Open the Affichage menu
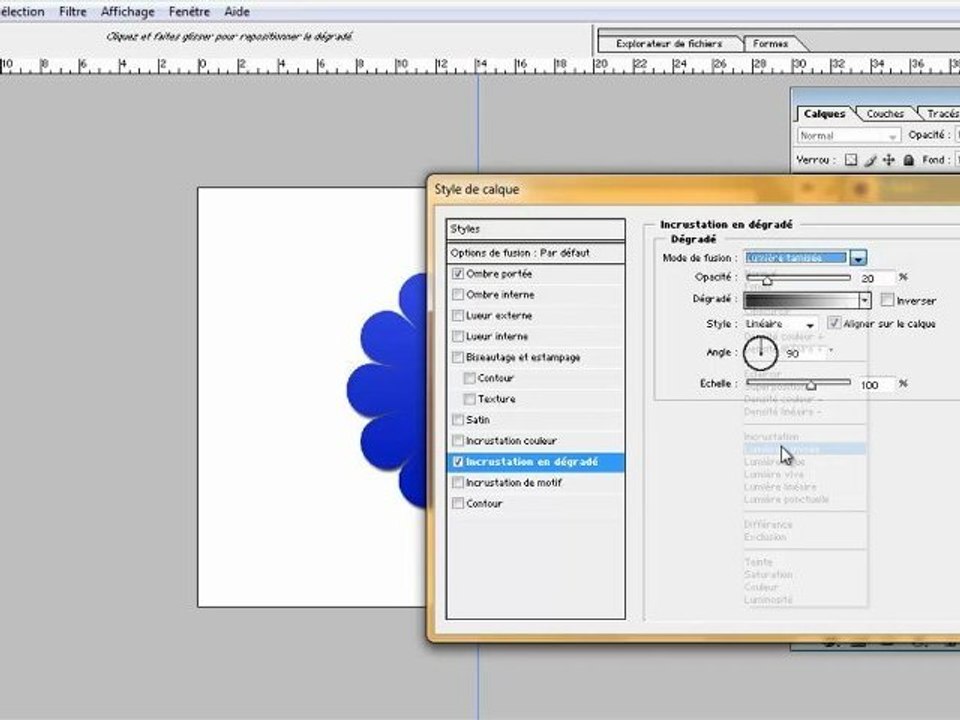This screenshot has height=720, width=960. tap(127, 12)
